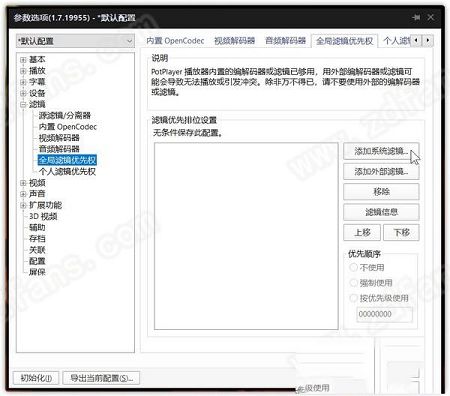Click the 添加系统滤镜 button

[x=381, y=151]
